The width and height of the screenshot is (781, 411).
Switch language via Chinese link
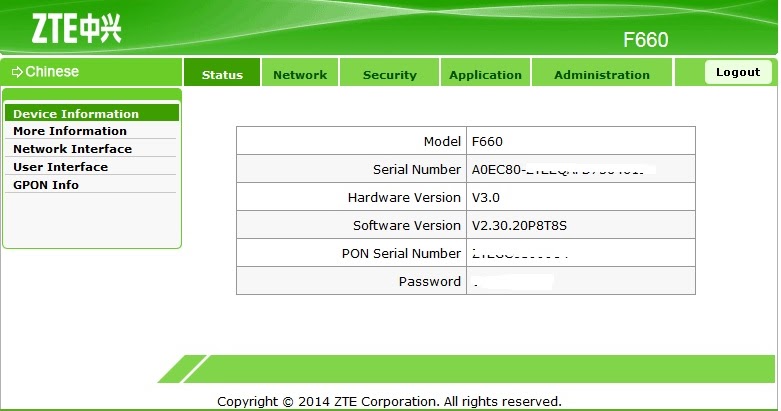point(52,72)
